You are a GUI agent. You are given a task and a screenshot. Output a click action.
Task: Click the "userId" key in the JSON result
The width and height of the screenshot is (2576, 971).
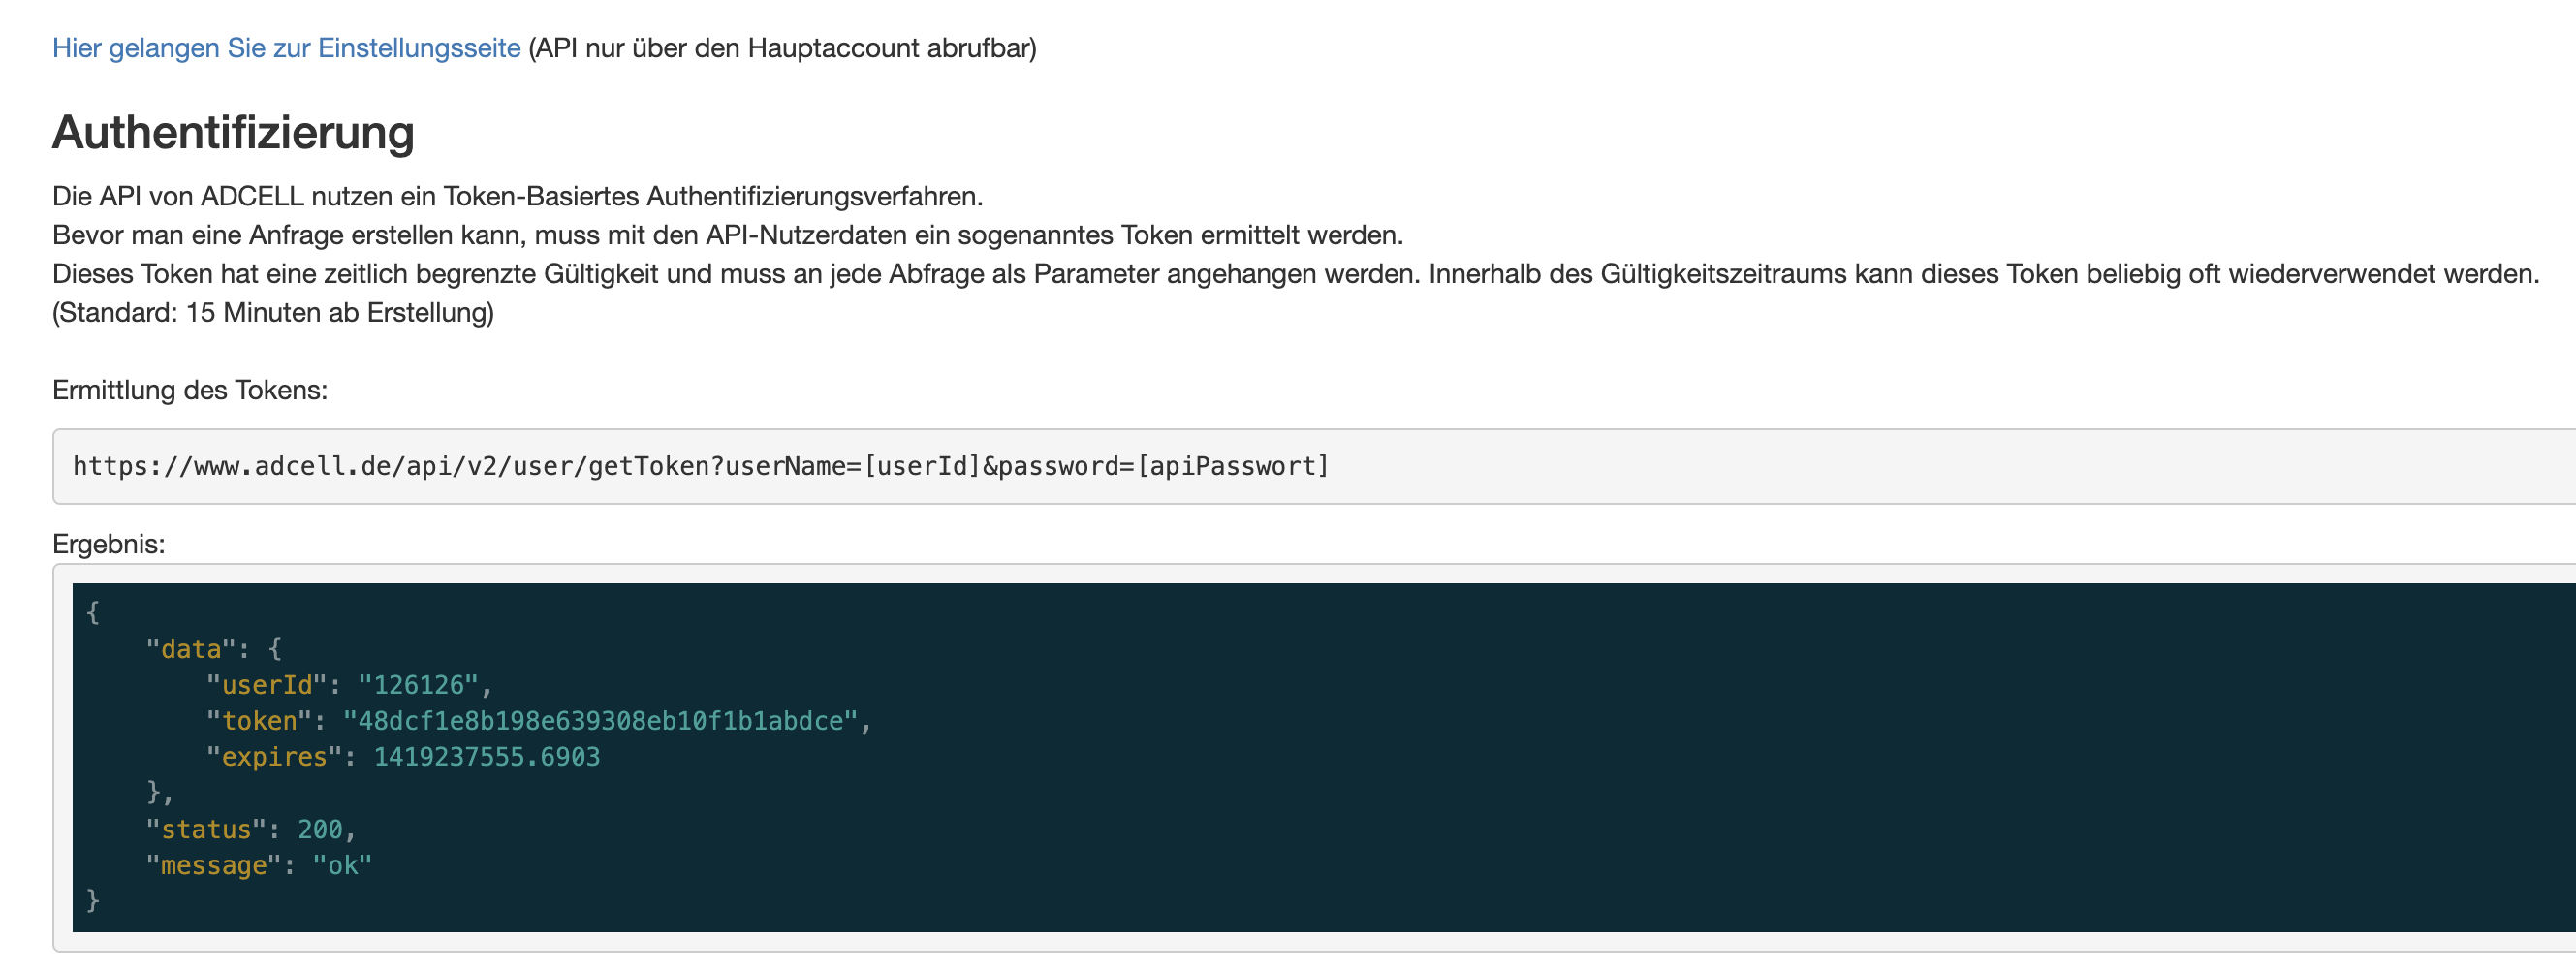click(x=267, y=685)
